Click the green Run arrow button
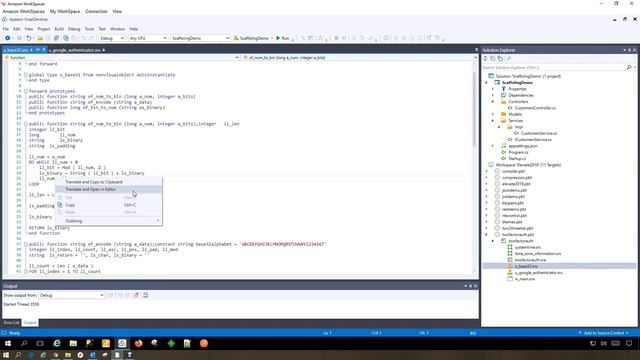This screenshot has height=360, width=640. (278, 38)
